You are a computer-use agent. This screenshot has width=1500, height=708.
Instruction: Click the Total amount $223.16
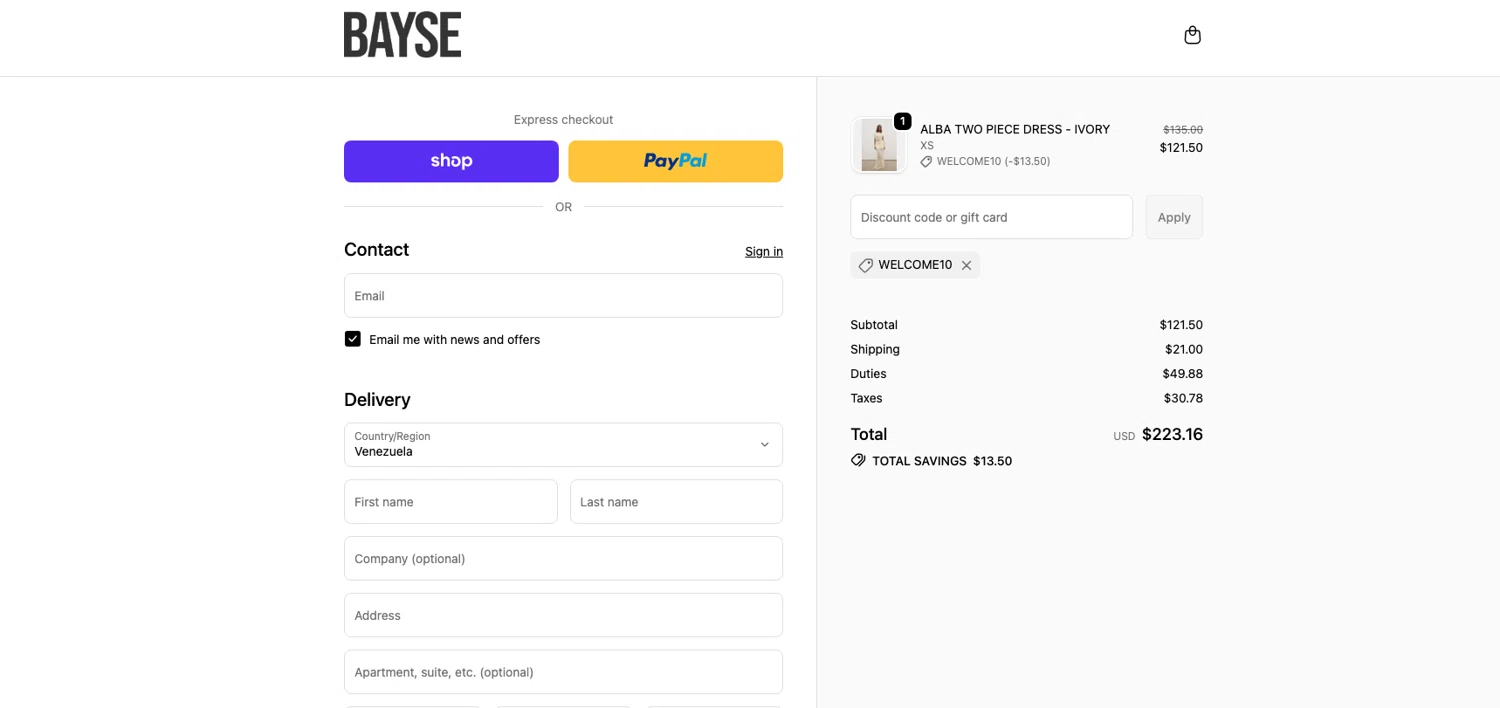point(1172,434)
